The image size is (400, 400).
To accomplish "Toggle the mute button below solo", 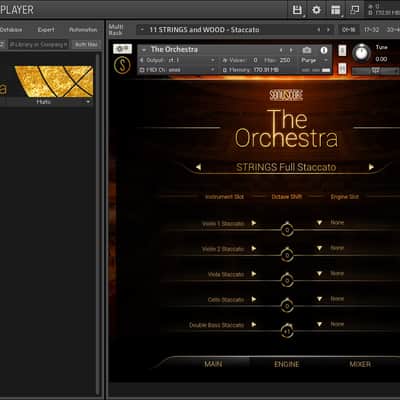I will tap(342, 69).
